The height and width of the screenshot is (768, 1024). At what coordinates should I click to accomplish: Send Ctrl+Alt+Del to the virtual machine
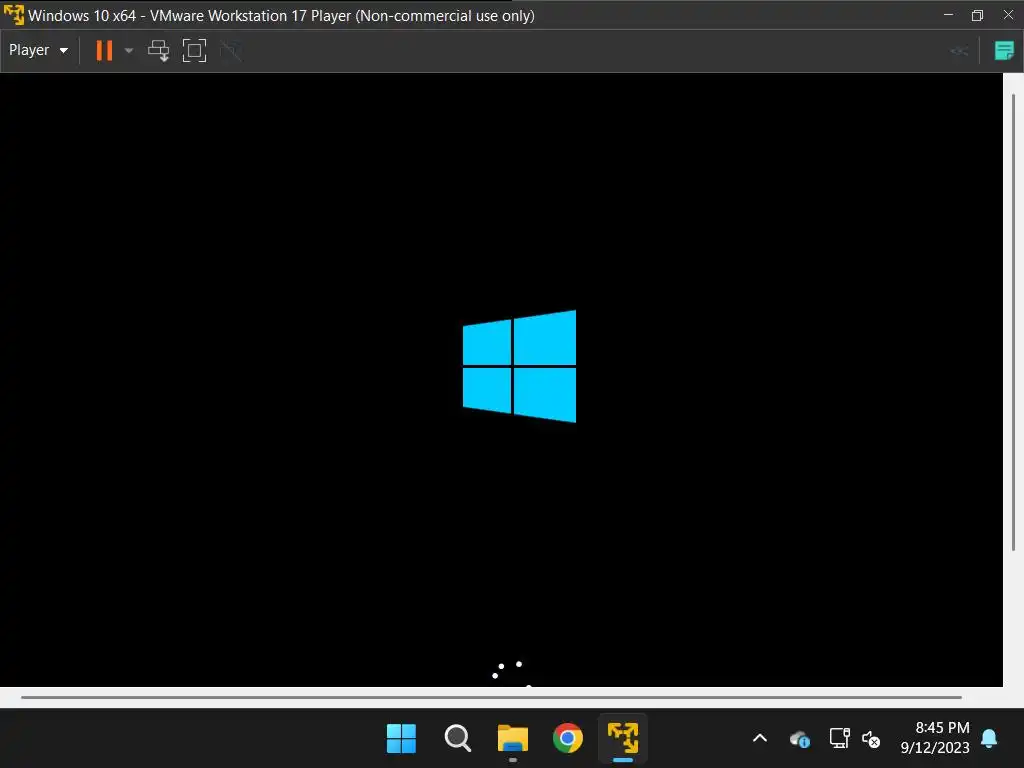(x=159, y=50)
